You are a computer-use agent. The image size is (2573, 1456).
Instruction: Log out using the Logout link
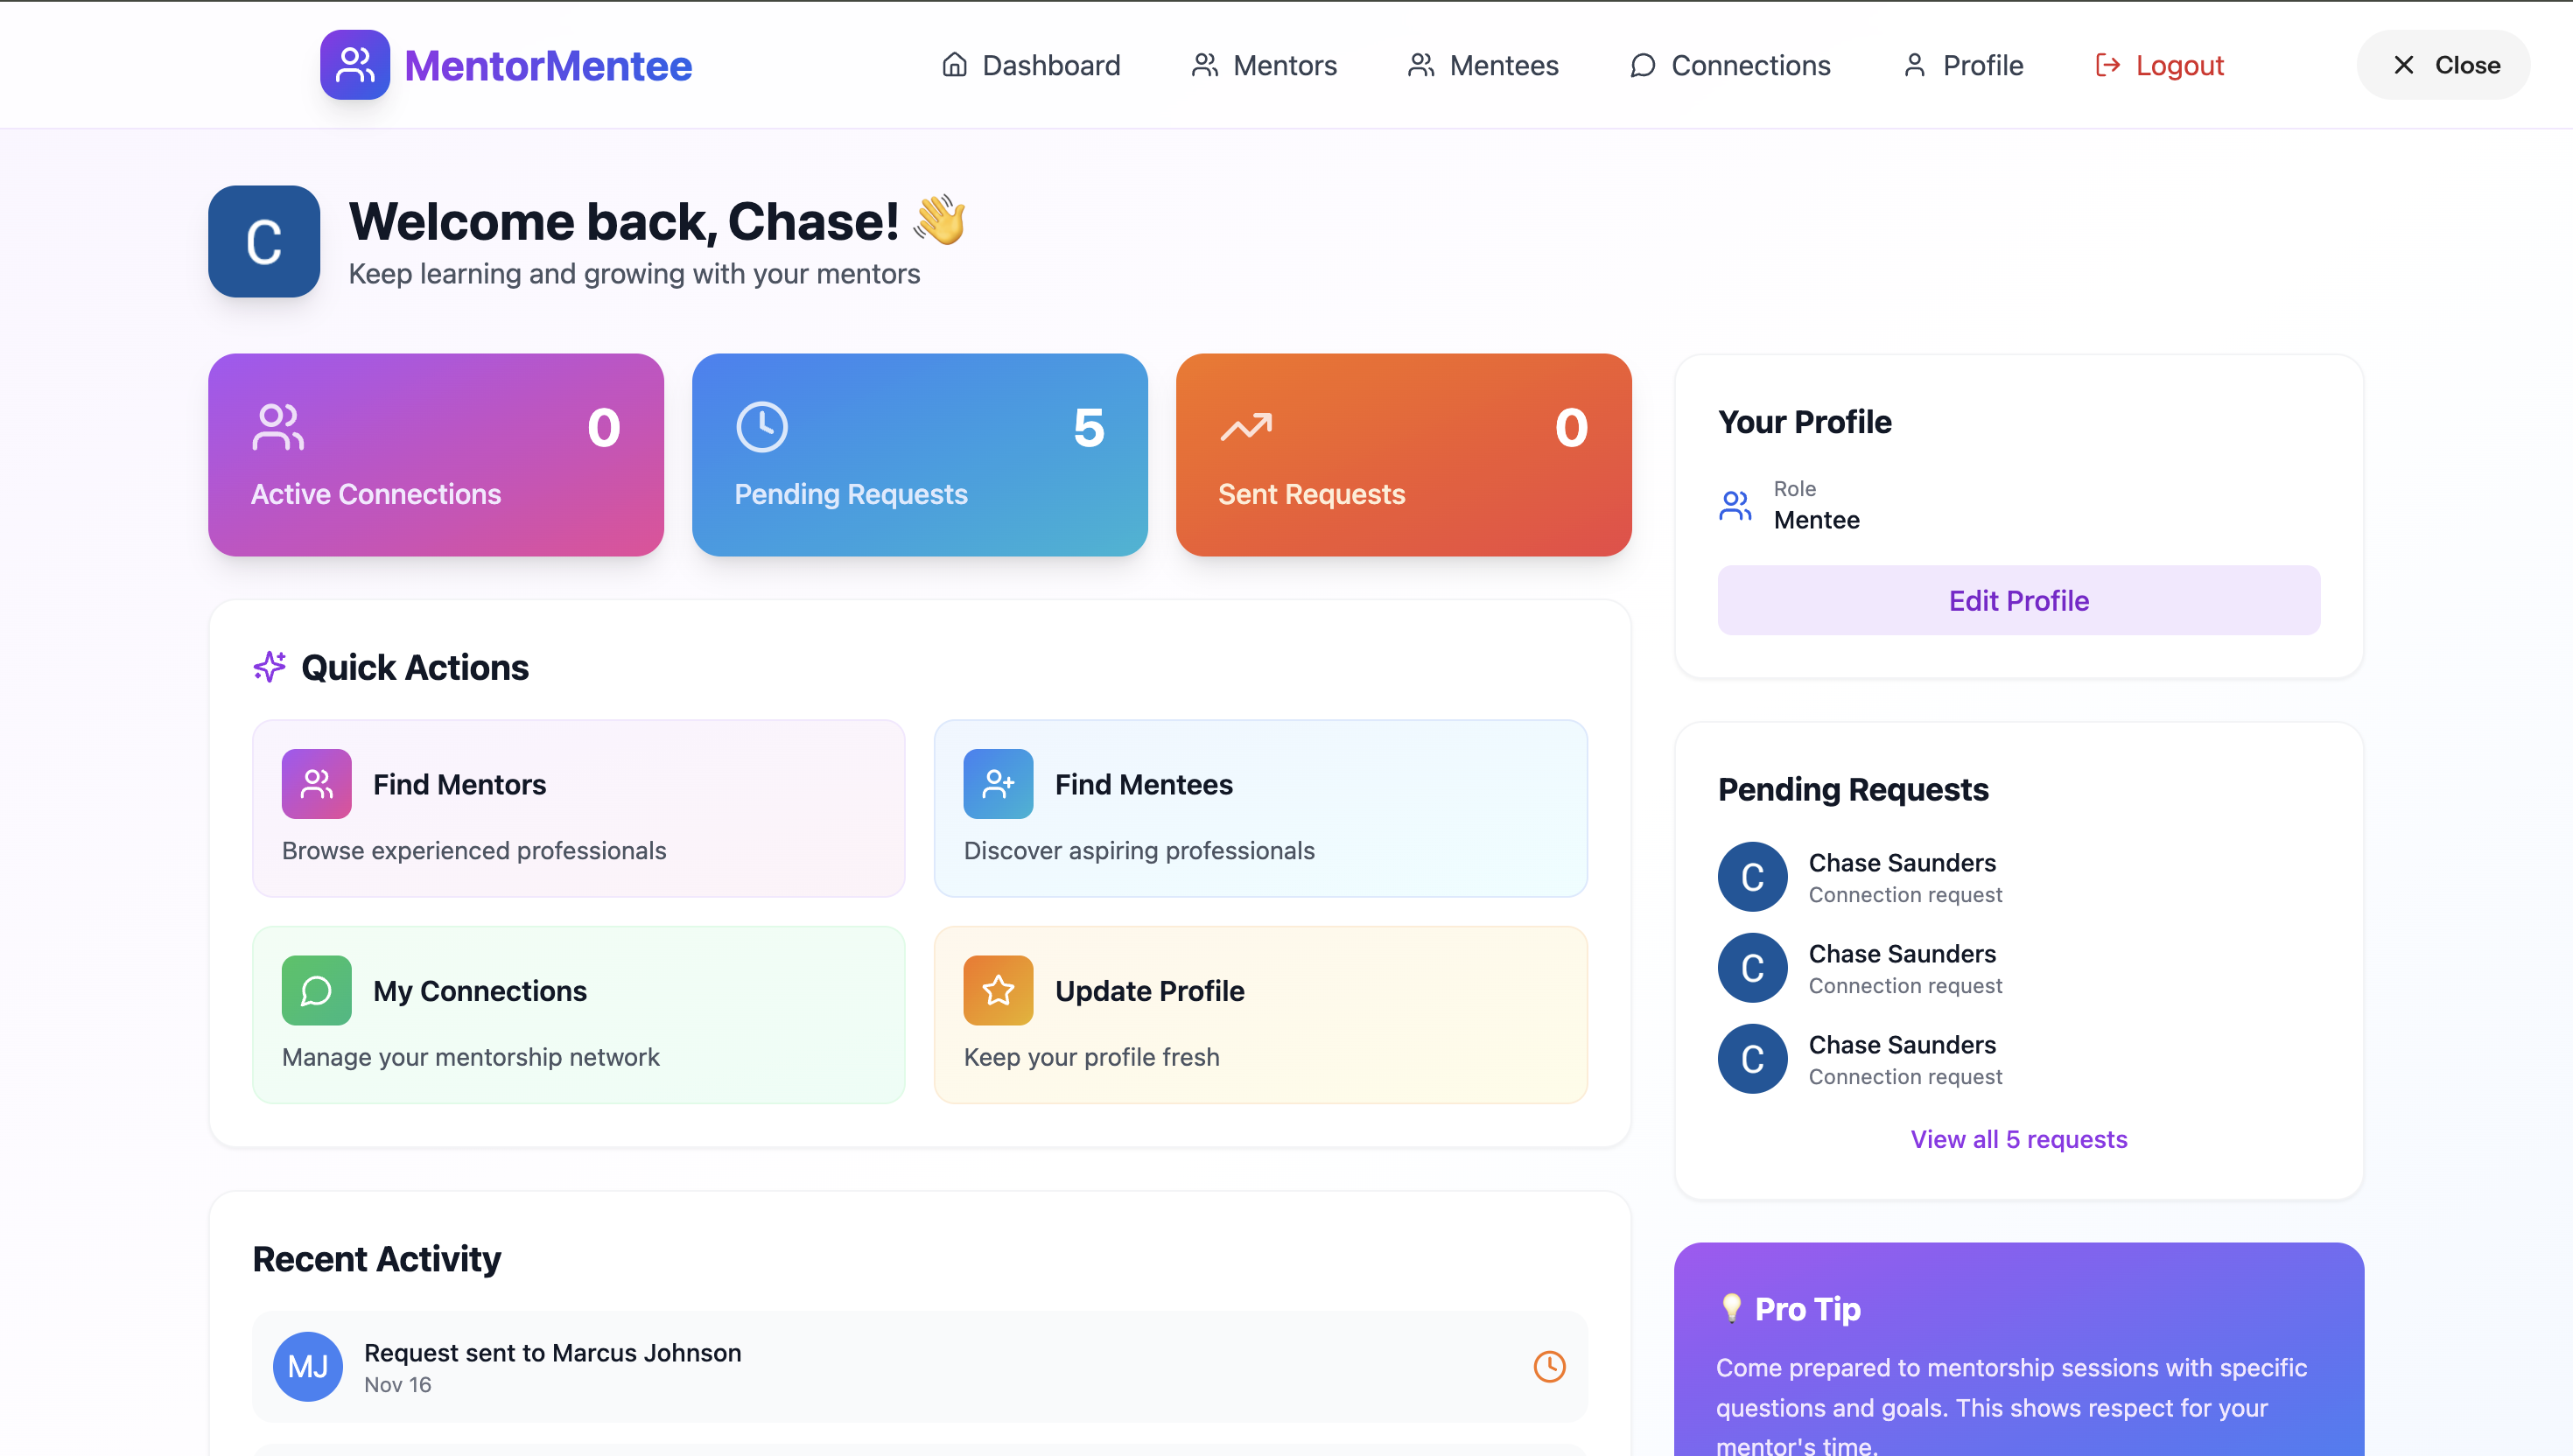[x=2158, y=65]
